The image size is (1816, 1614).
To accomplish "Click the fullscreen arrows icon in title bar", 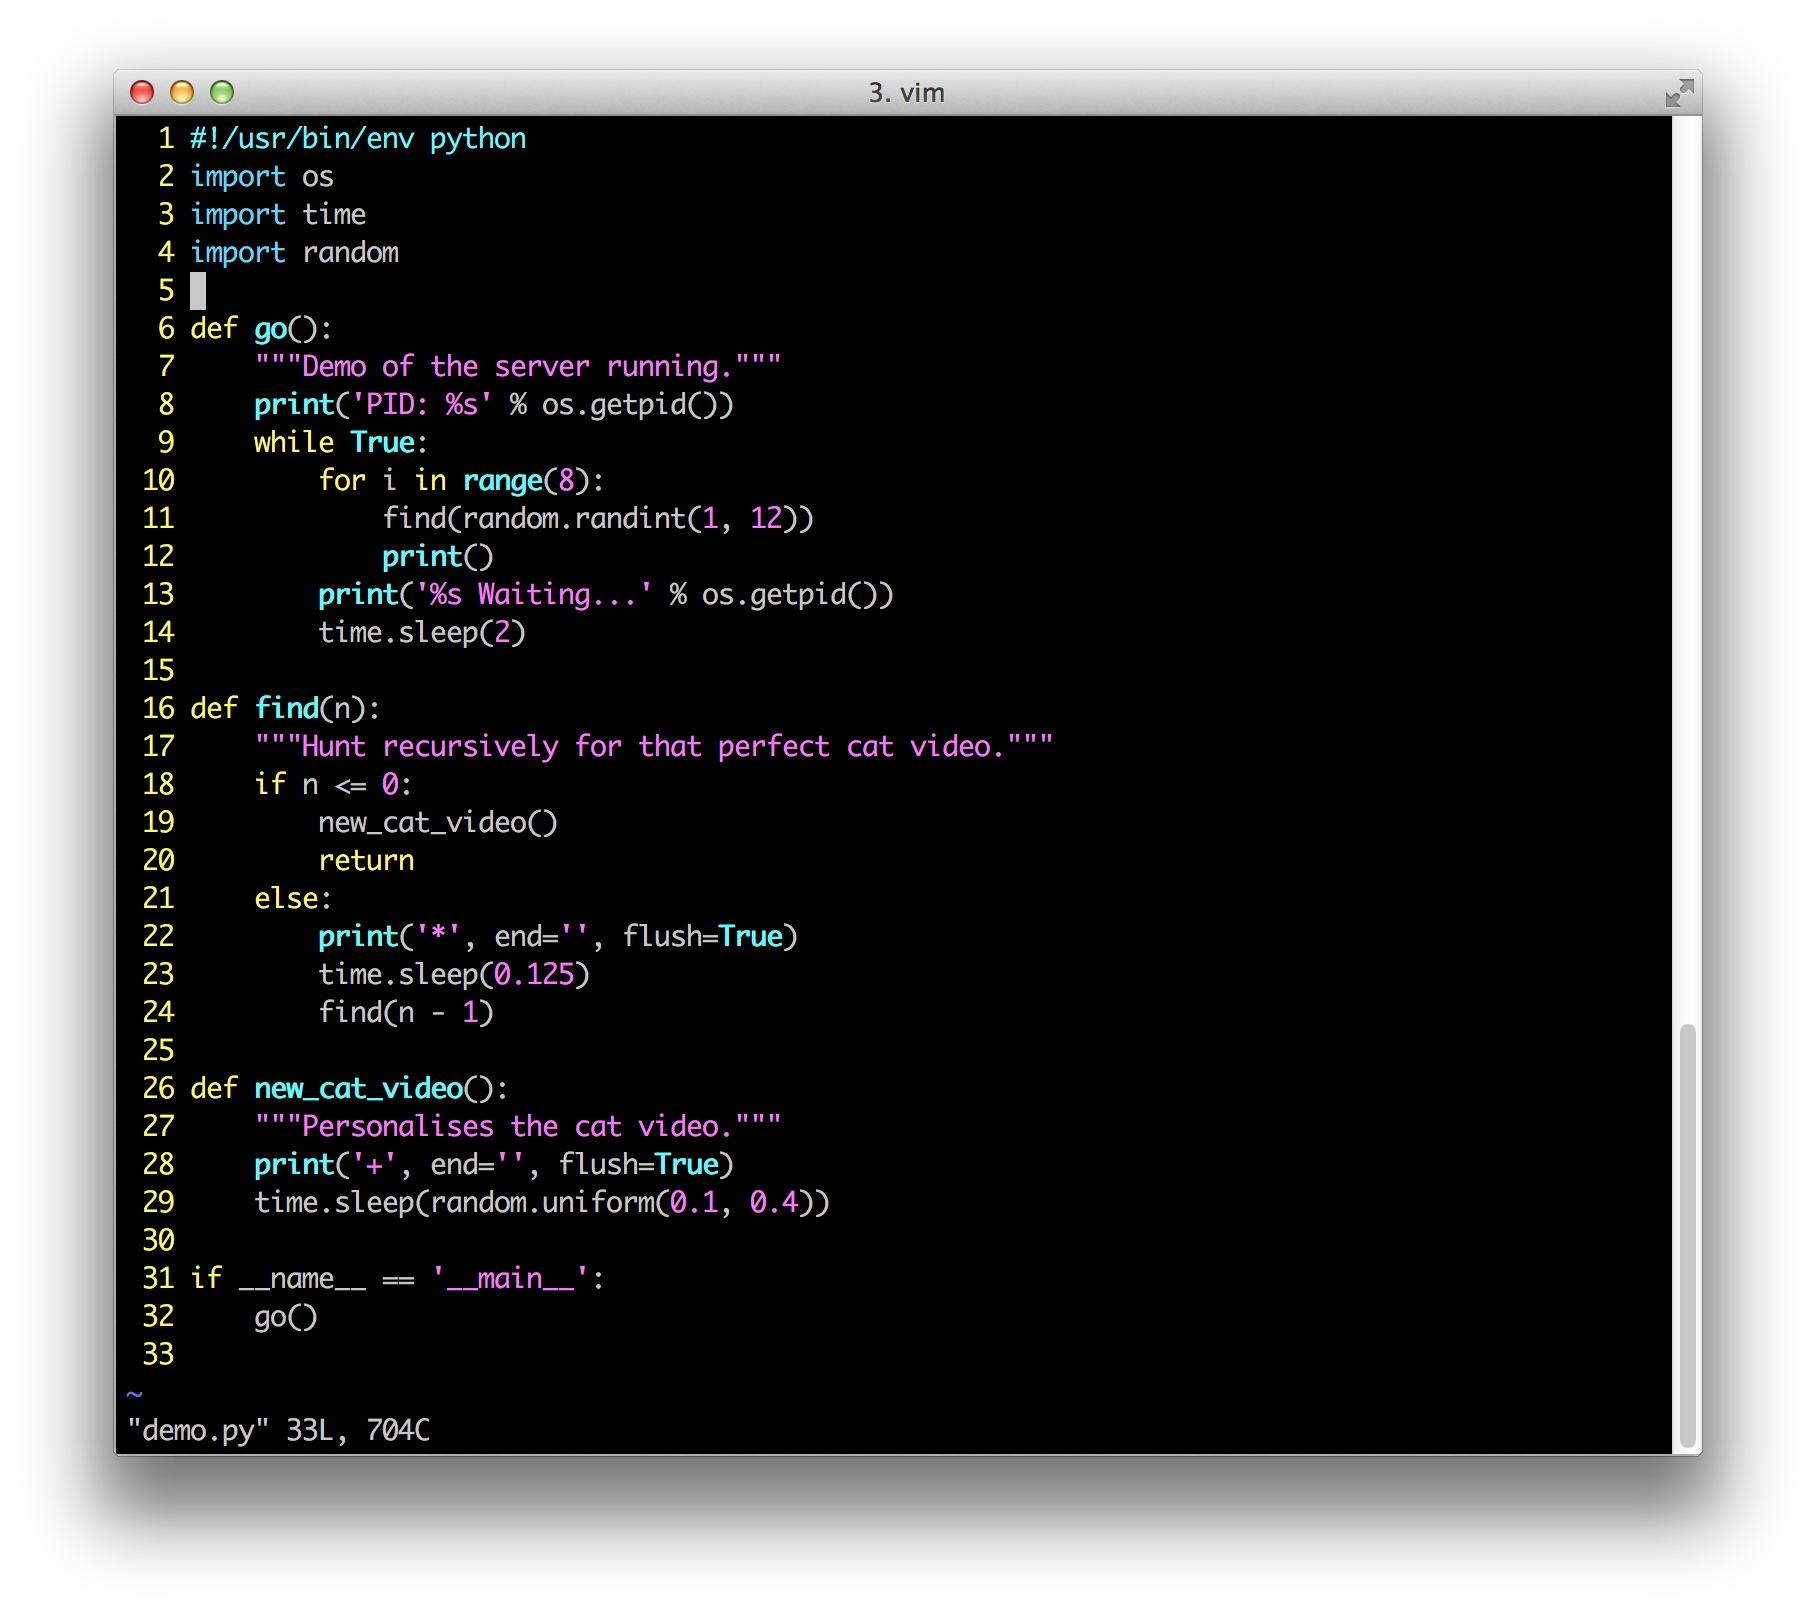I will [x=1679, y=93].
